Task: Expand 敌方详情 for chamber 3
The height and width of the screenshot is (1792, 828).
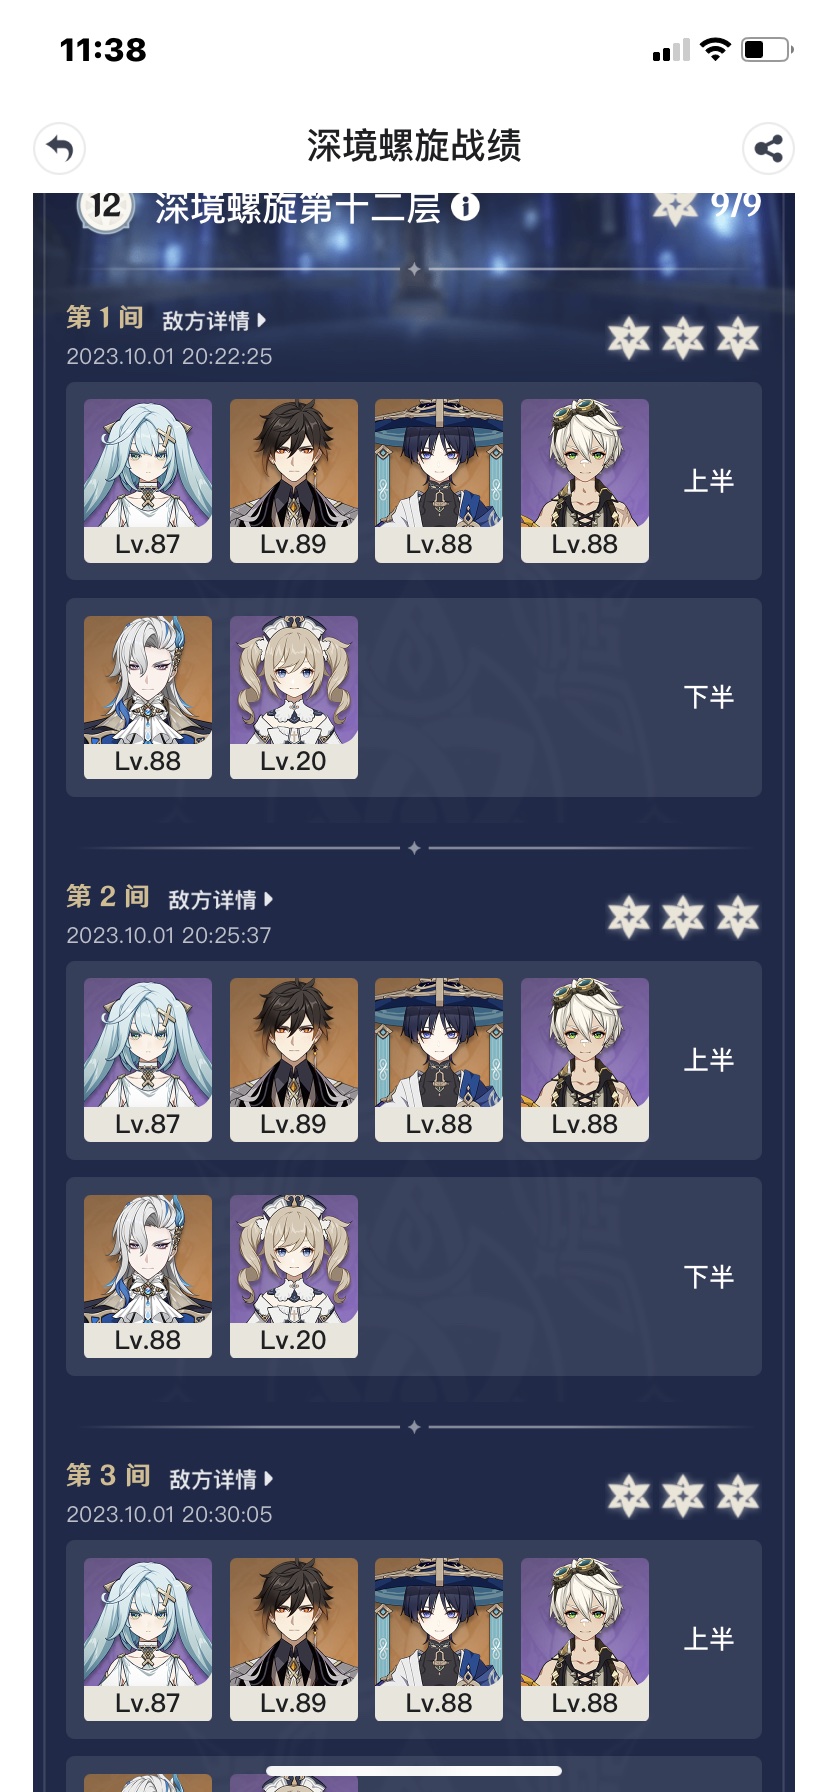Action: [x=221, y=1479]
